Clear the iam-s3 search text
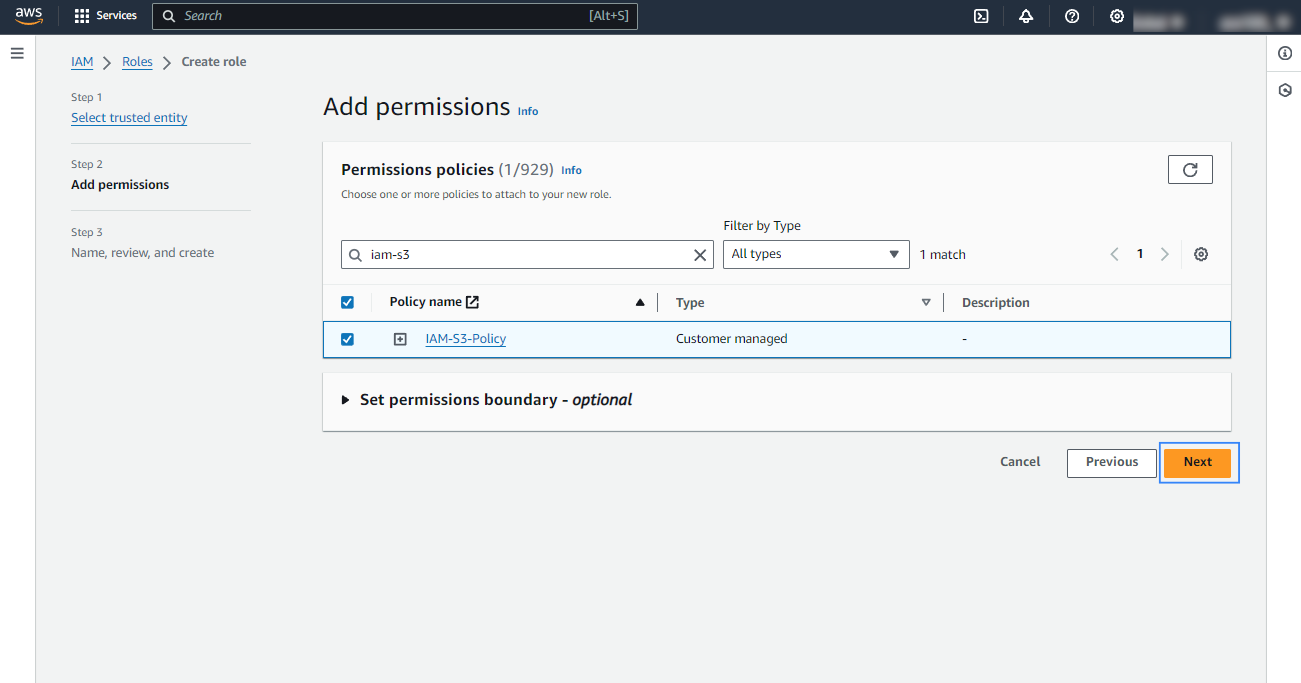Screen dimensions: 1301x683 coord(700,255)
